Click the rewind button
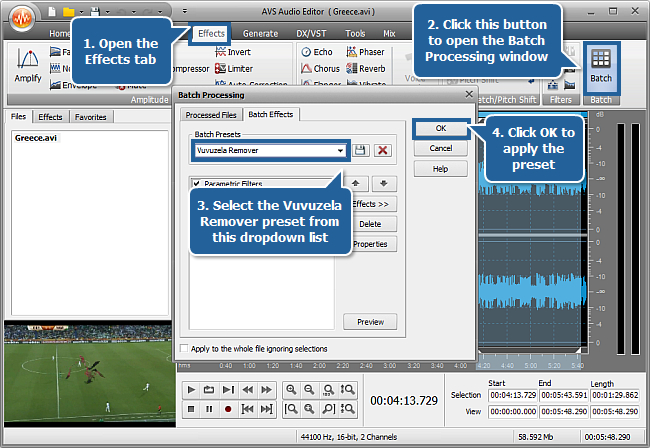 pyautogui.click(x=247, y=390)
